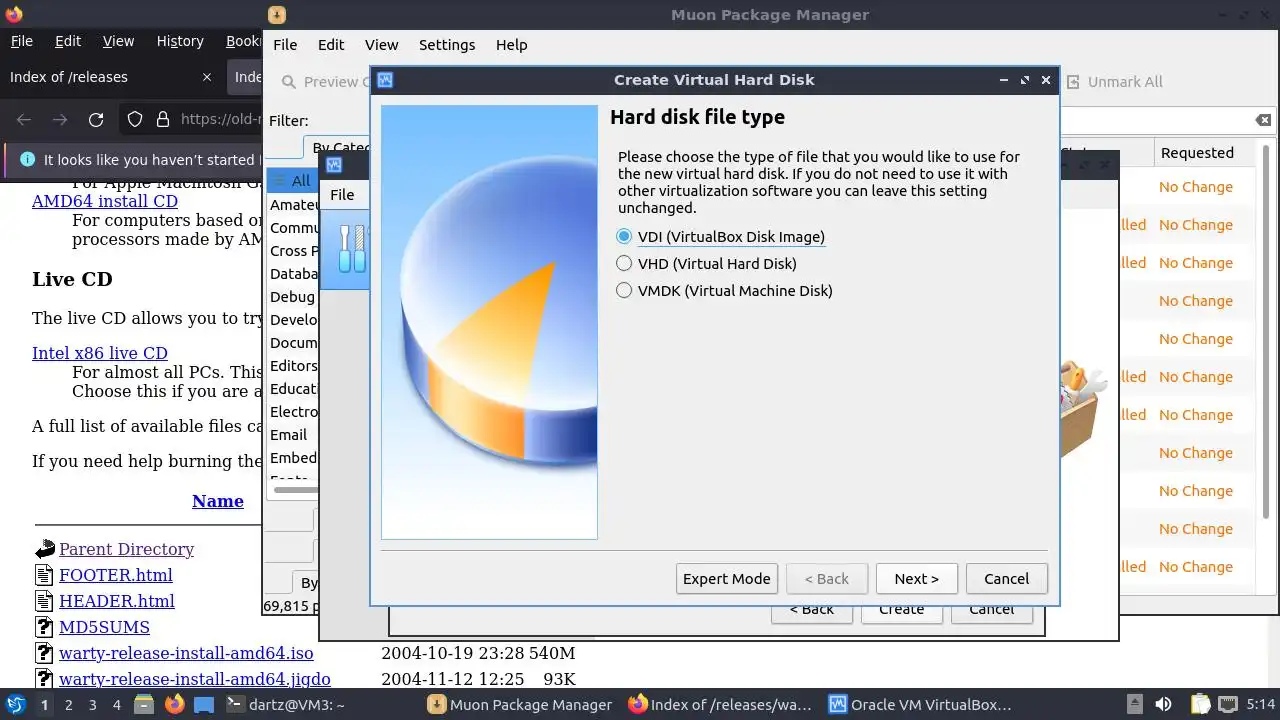The width and height of the screenshot is (1280, 720).
Task: Click Muon search magnifier icon
Action: (x=289, y=82)
